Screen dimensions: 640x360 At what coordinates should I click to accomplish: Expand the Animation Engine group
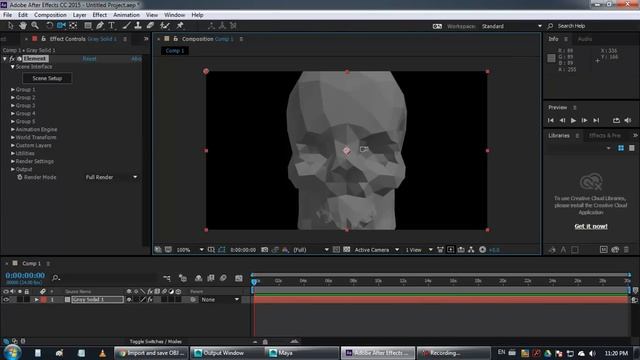[x=13, y=129]
